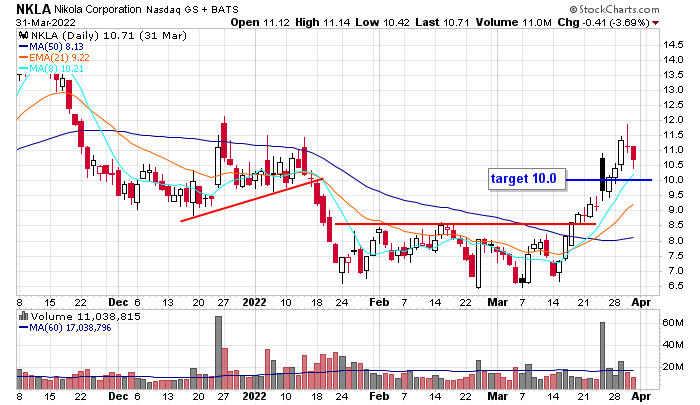
Task: Click the 2022 label on upper date axis
Action: tap(254, 302)
